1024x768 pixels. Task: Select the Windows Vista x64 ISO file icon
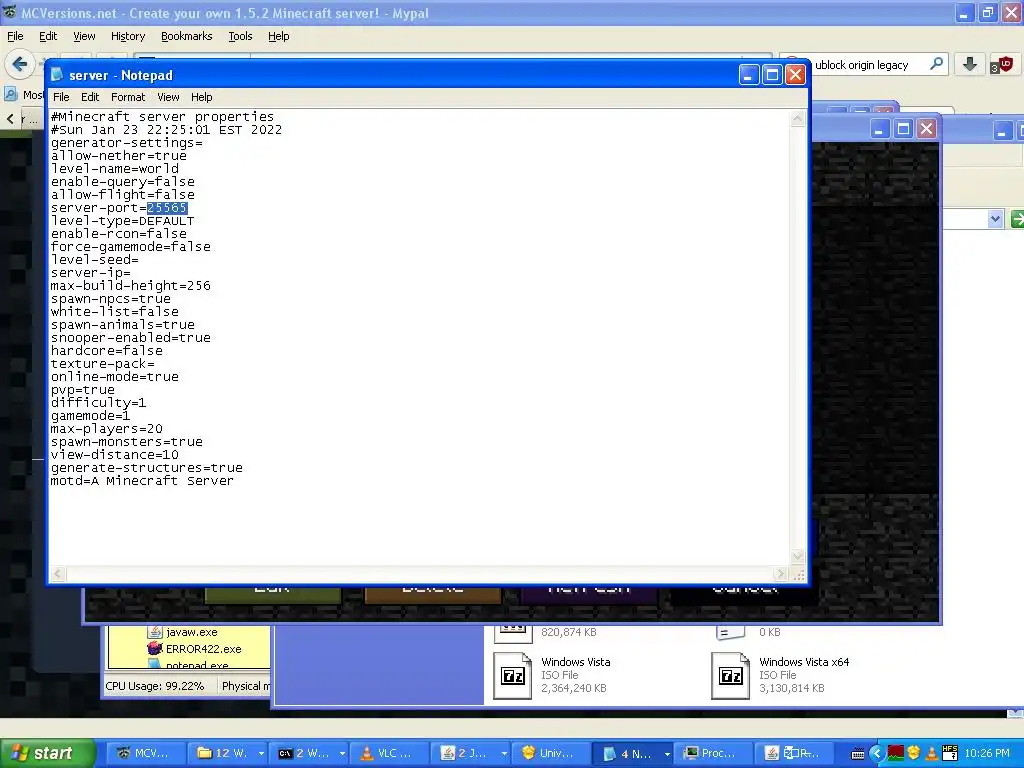coord(730,676)
